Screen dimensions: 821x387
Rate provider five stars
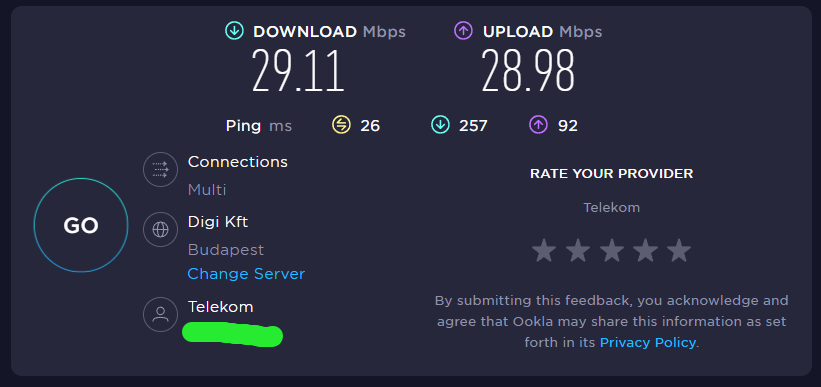(x=679, y=250)
